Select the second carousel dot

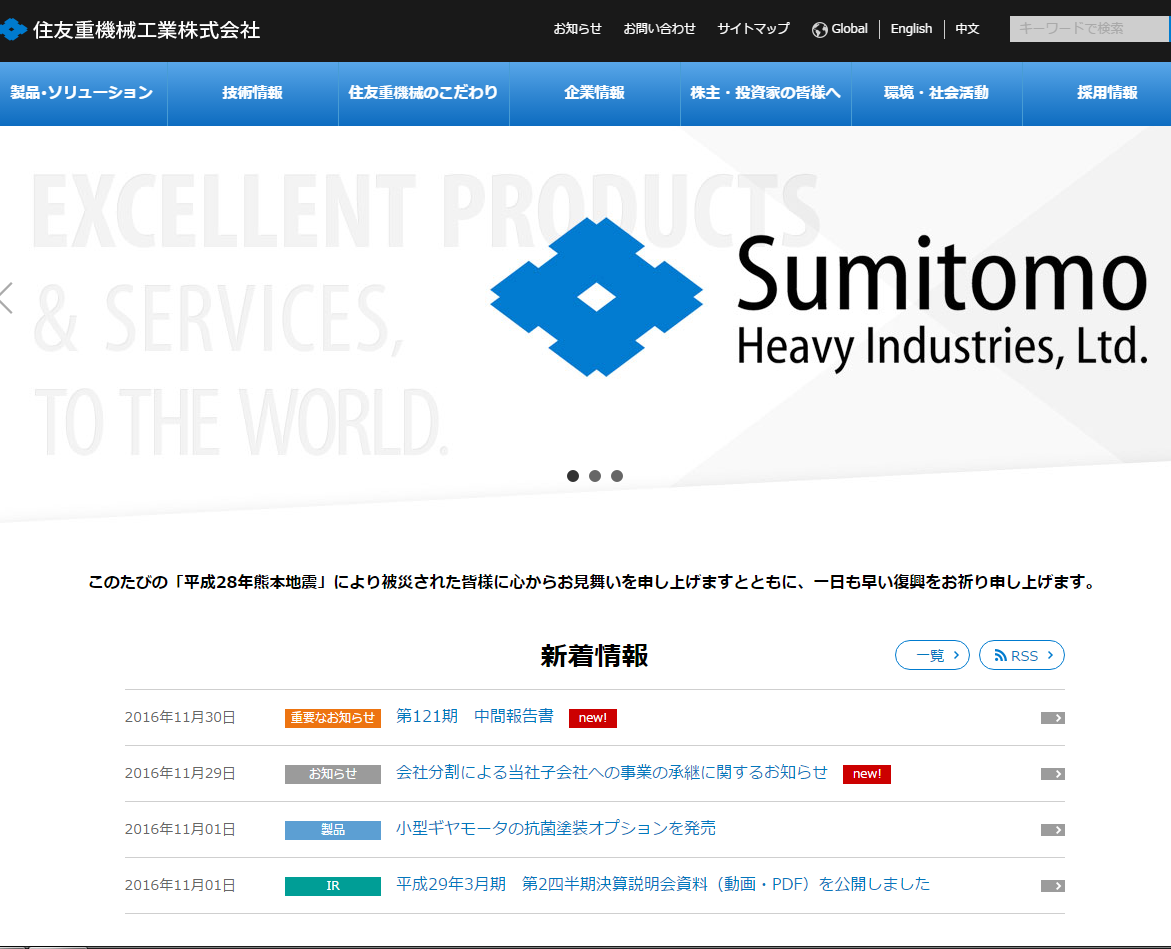(595, 476)
